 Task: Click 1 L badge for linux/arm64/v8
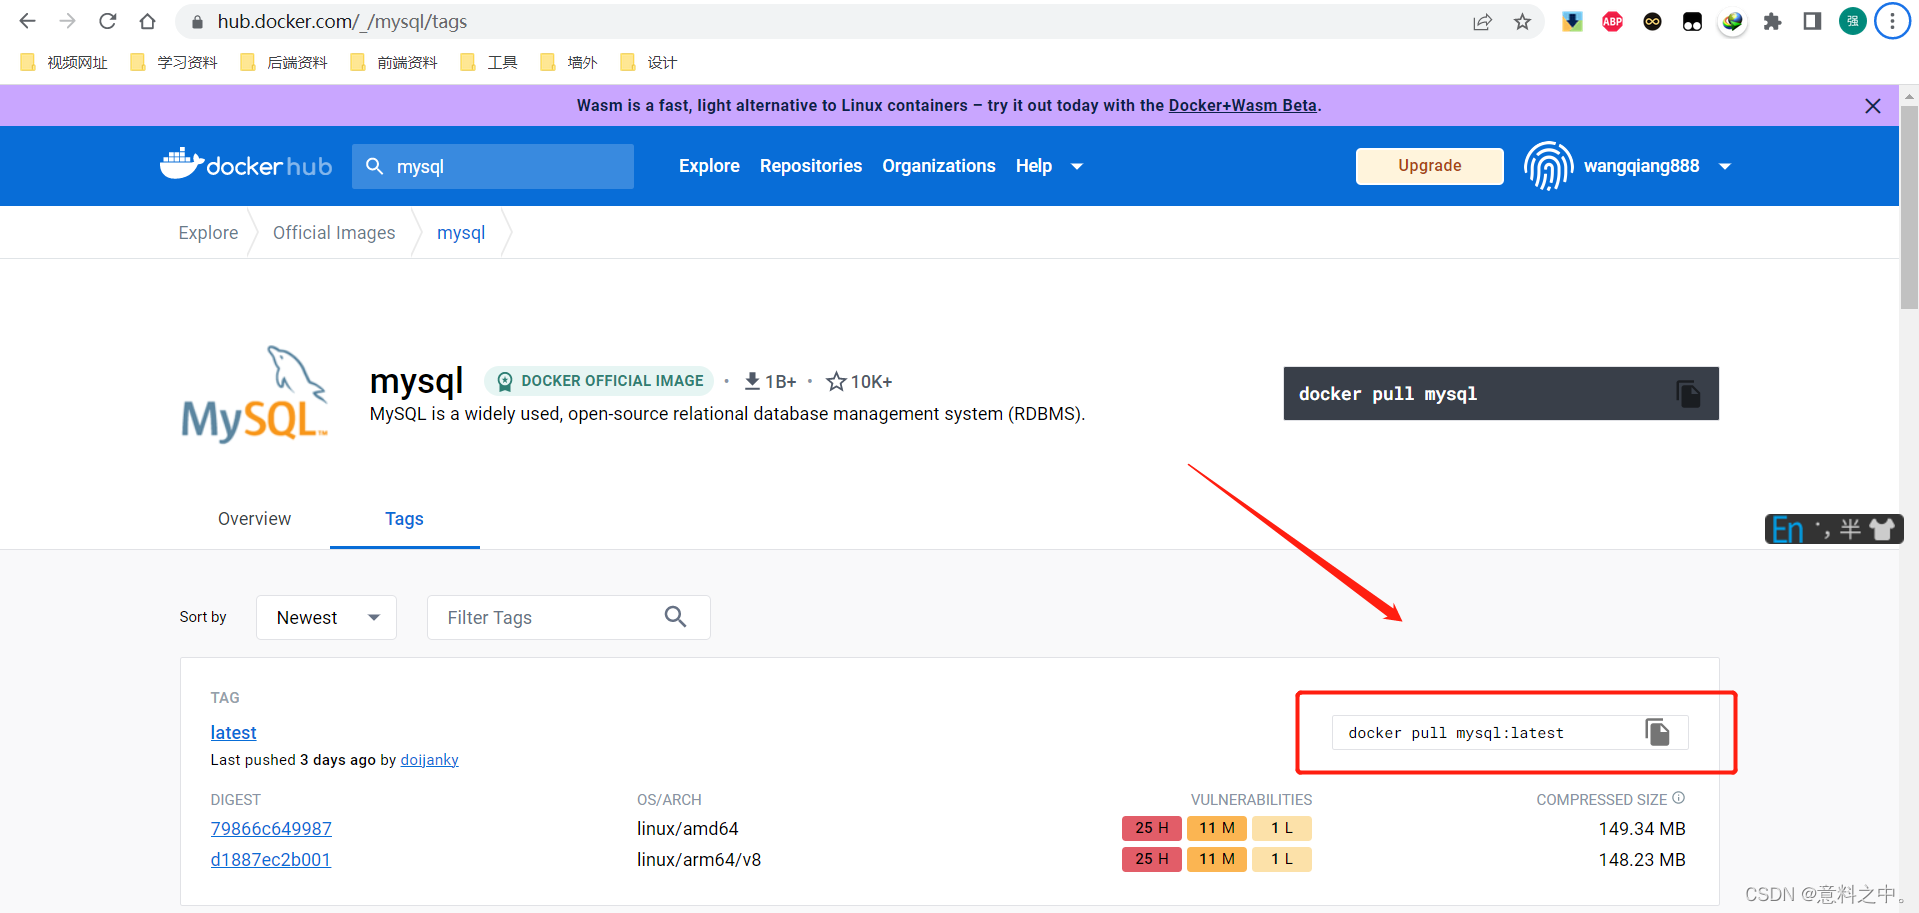click(1282, 859)
